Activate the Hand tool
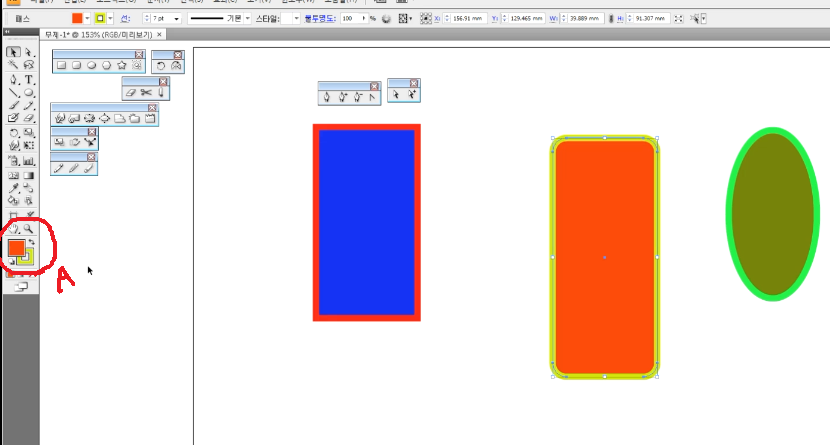 (x=13, y=229)
